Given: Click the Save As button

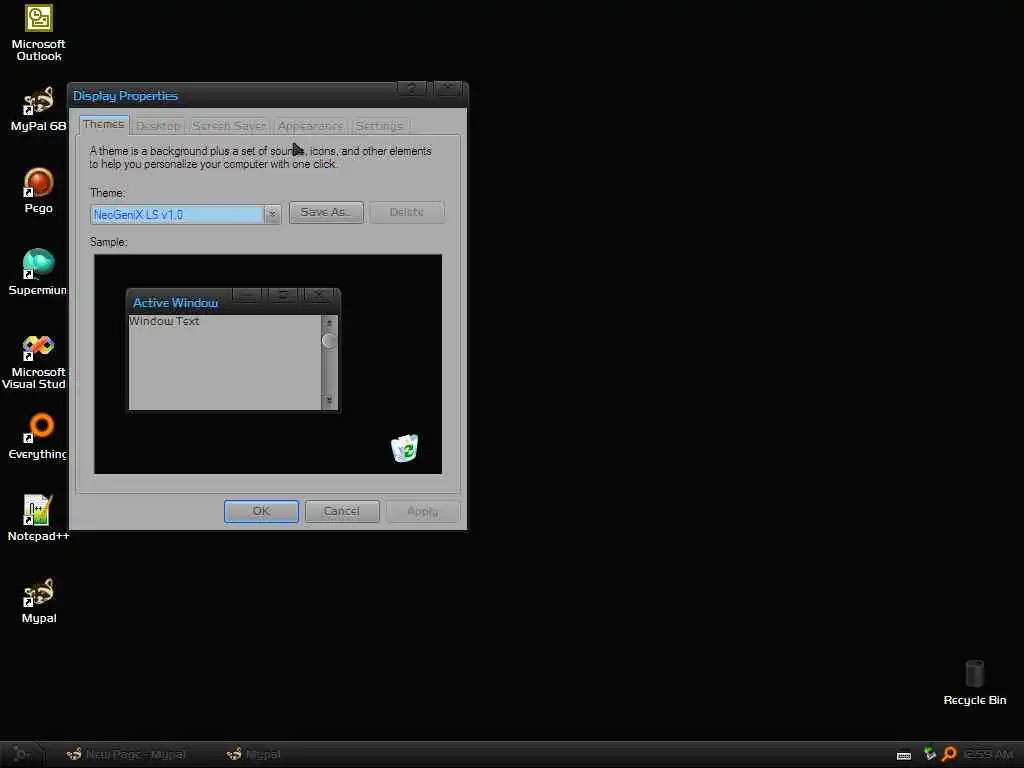Looking at the screenshot, I should click(x=326, y=212).
